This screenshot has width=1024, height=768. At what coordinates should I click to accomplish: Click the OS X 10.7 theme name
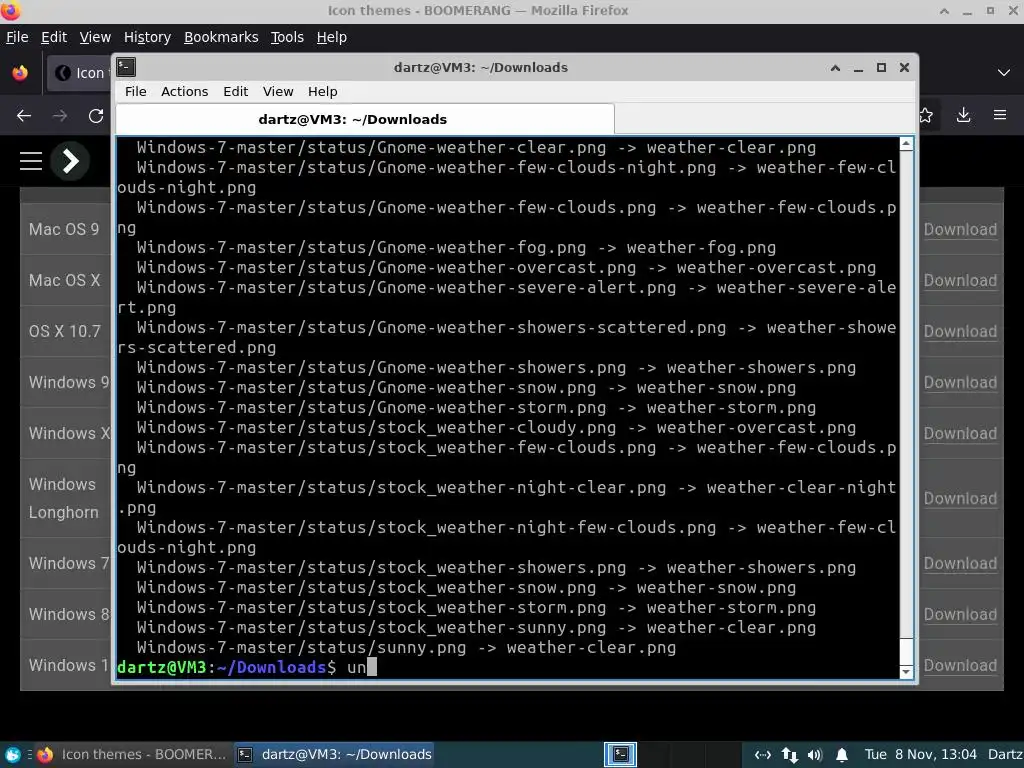click(65, 331)
